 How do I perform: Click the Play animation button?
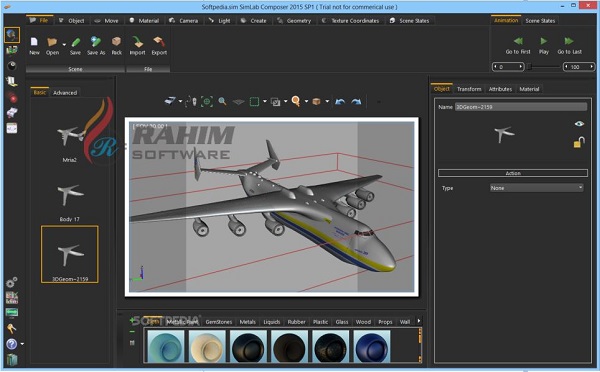click(x=544, y=45)
